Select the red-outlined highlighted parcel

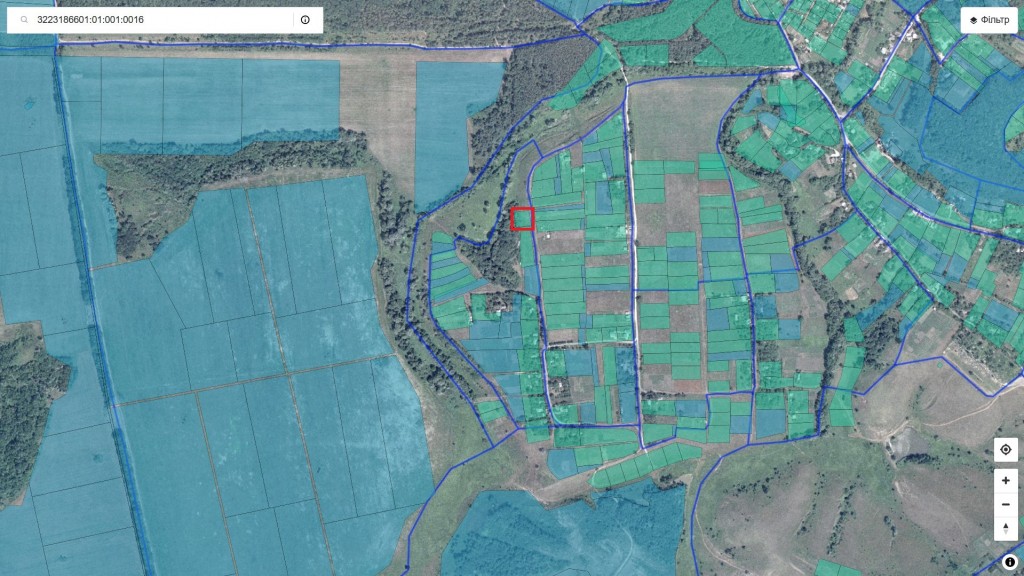tap(522, 219)
